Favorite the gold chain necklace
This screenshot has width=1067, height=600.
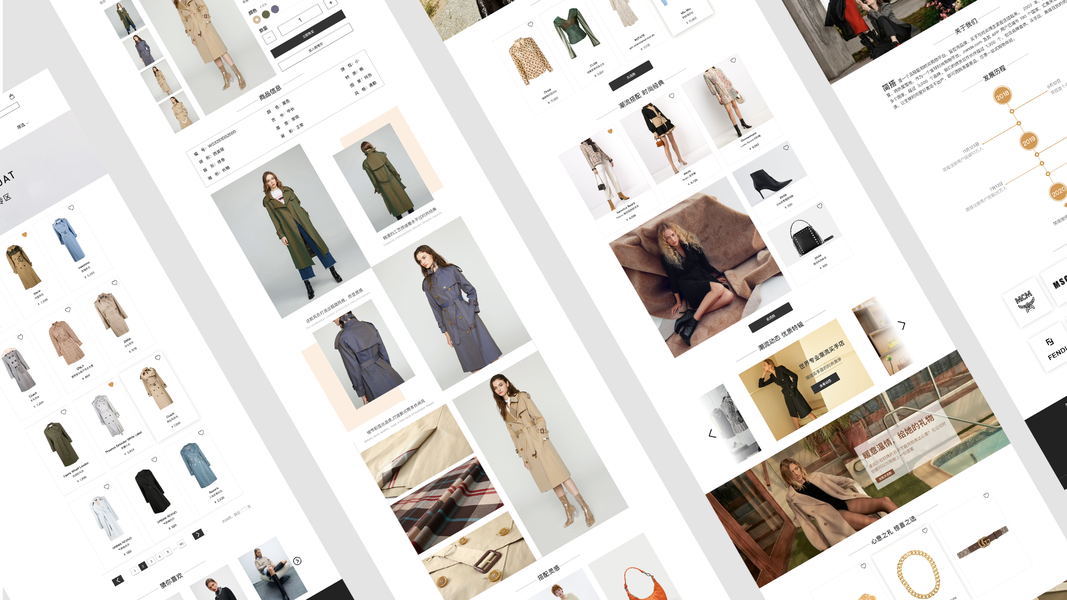pyautogui.click(x=925, y=531)
